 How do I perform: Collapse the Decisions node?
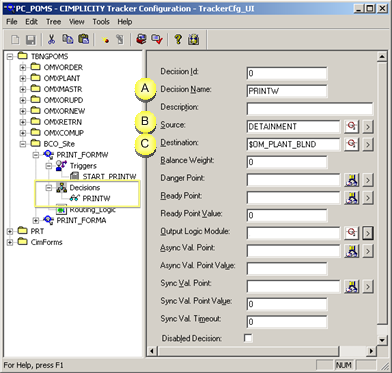(x=49, y=188)
